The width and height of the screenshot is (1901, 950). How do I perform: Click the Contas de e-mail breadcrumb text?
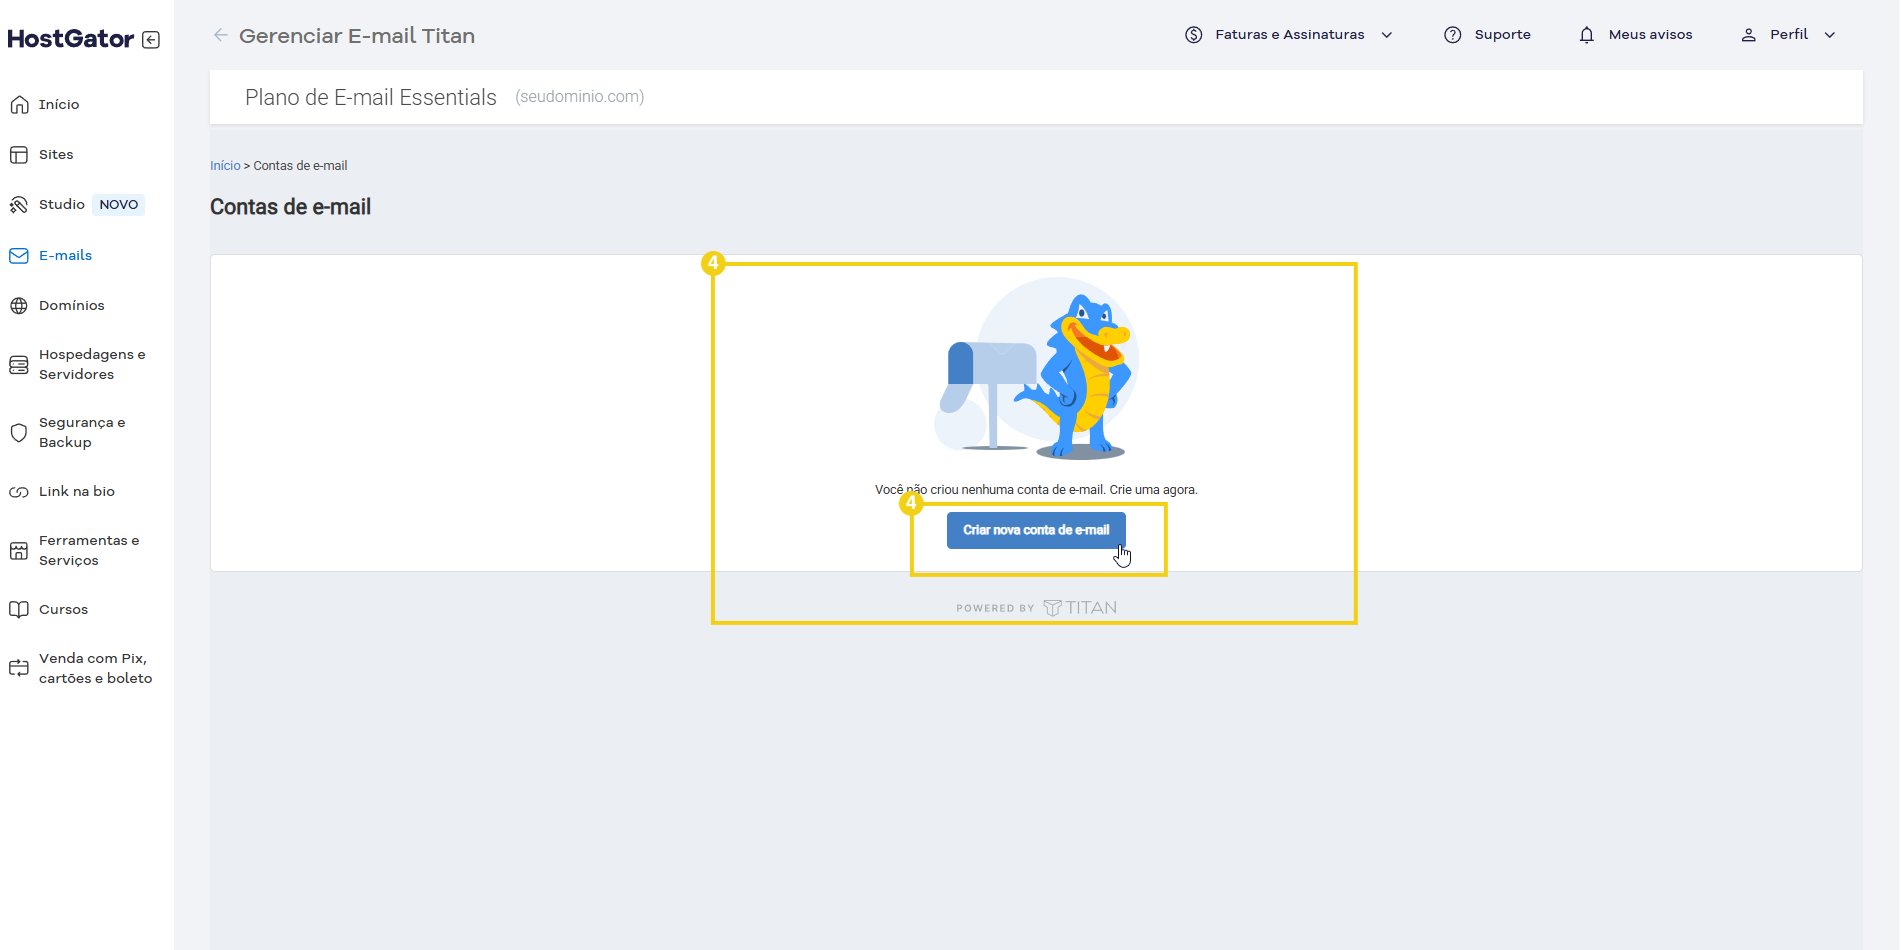click(x=300, y=166)
